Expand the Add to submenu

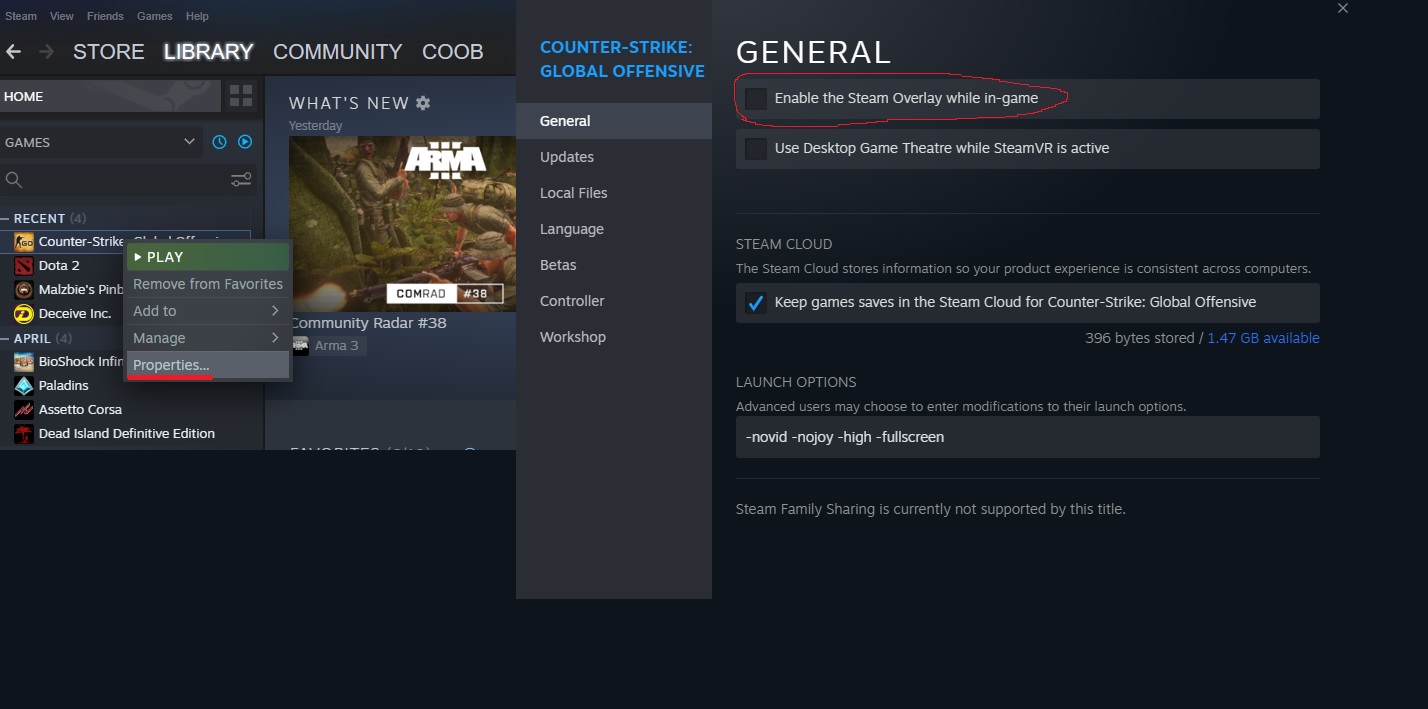[x=207, y=311]
